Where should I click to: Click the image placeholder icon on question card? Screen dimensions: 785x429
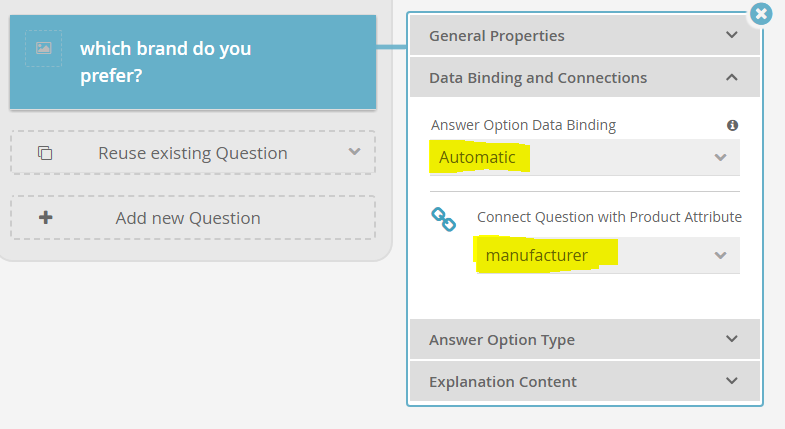click(x=44, y=48)
